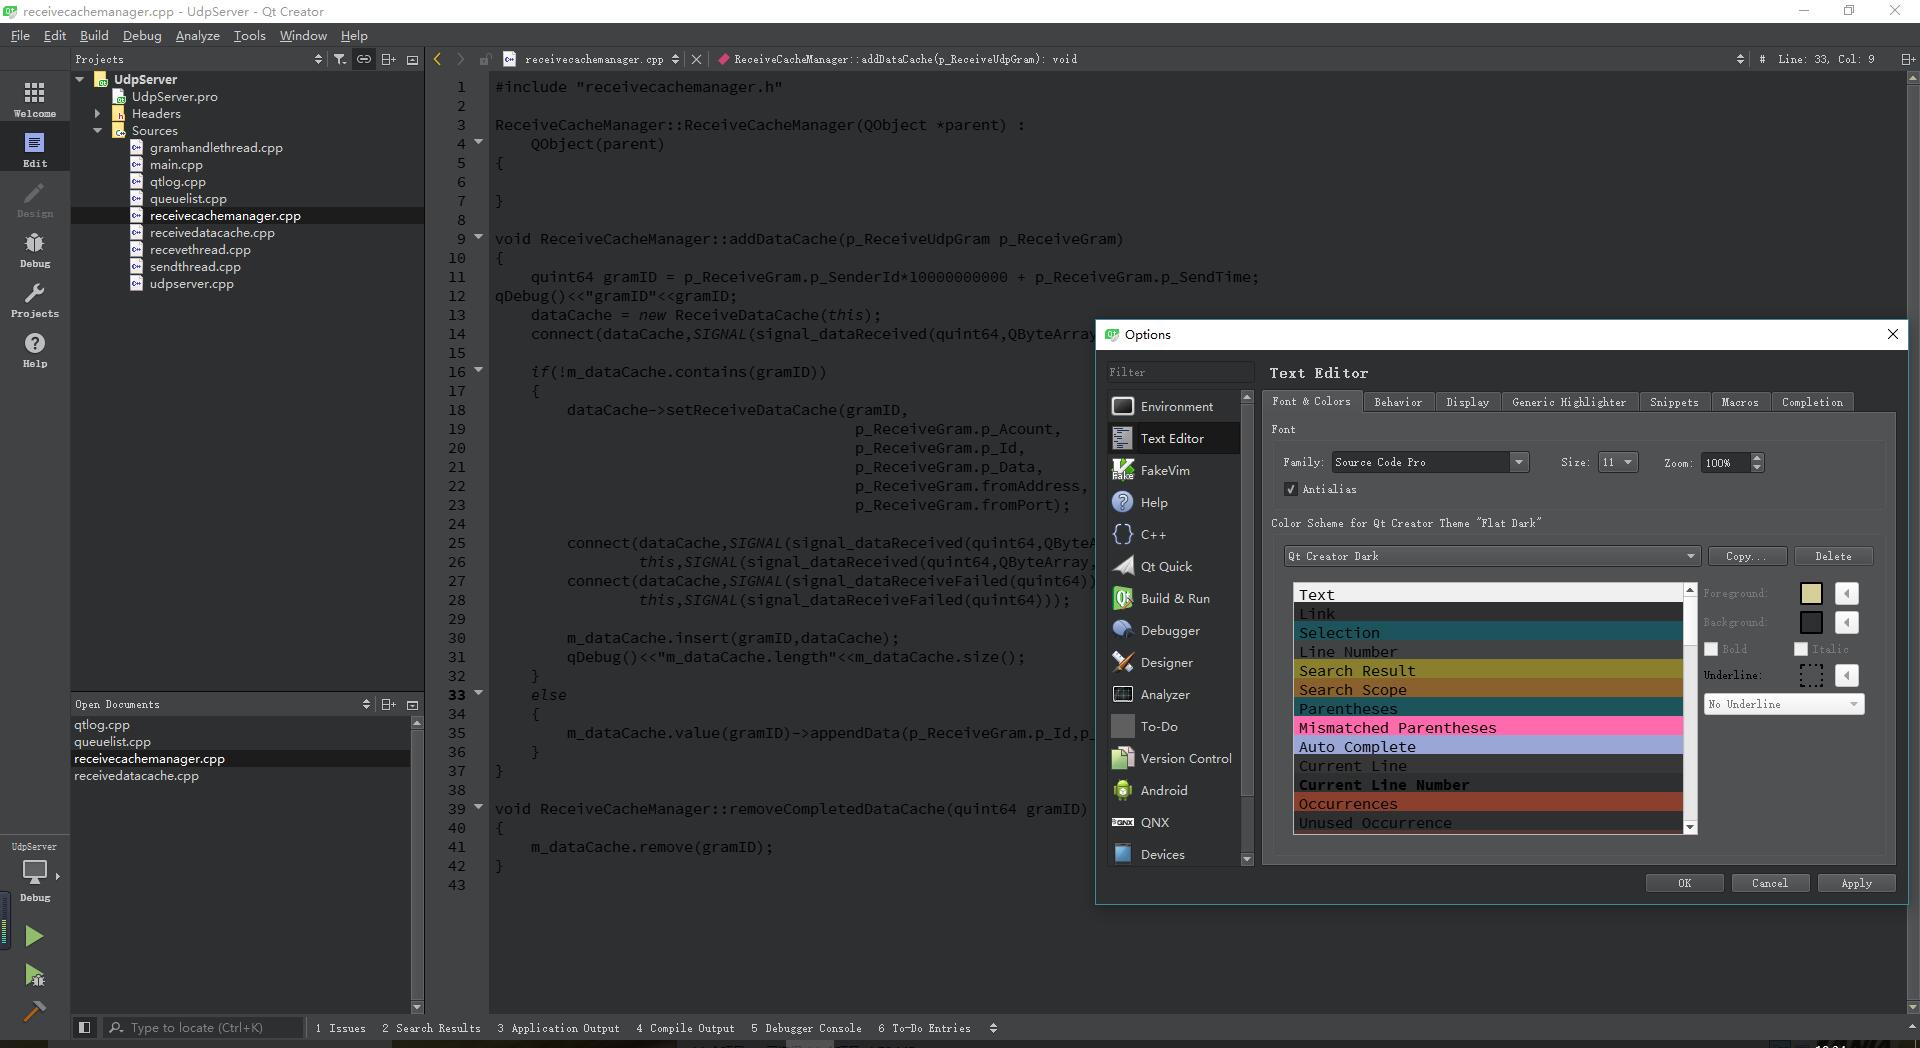
Task: Start debugging with the Run-debug icon
Action: (34, 975)
